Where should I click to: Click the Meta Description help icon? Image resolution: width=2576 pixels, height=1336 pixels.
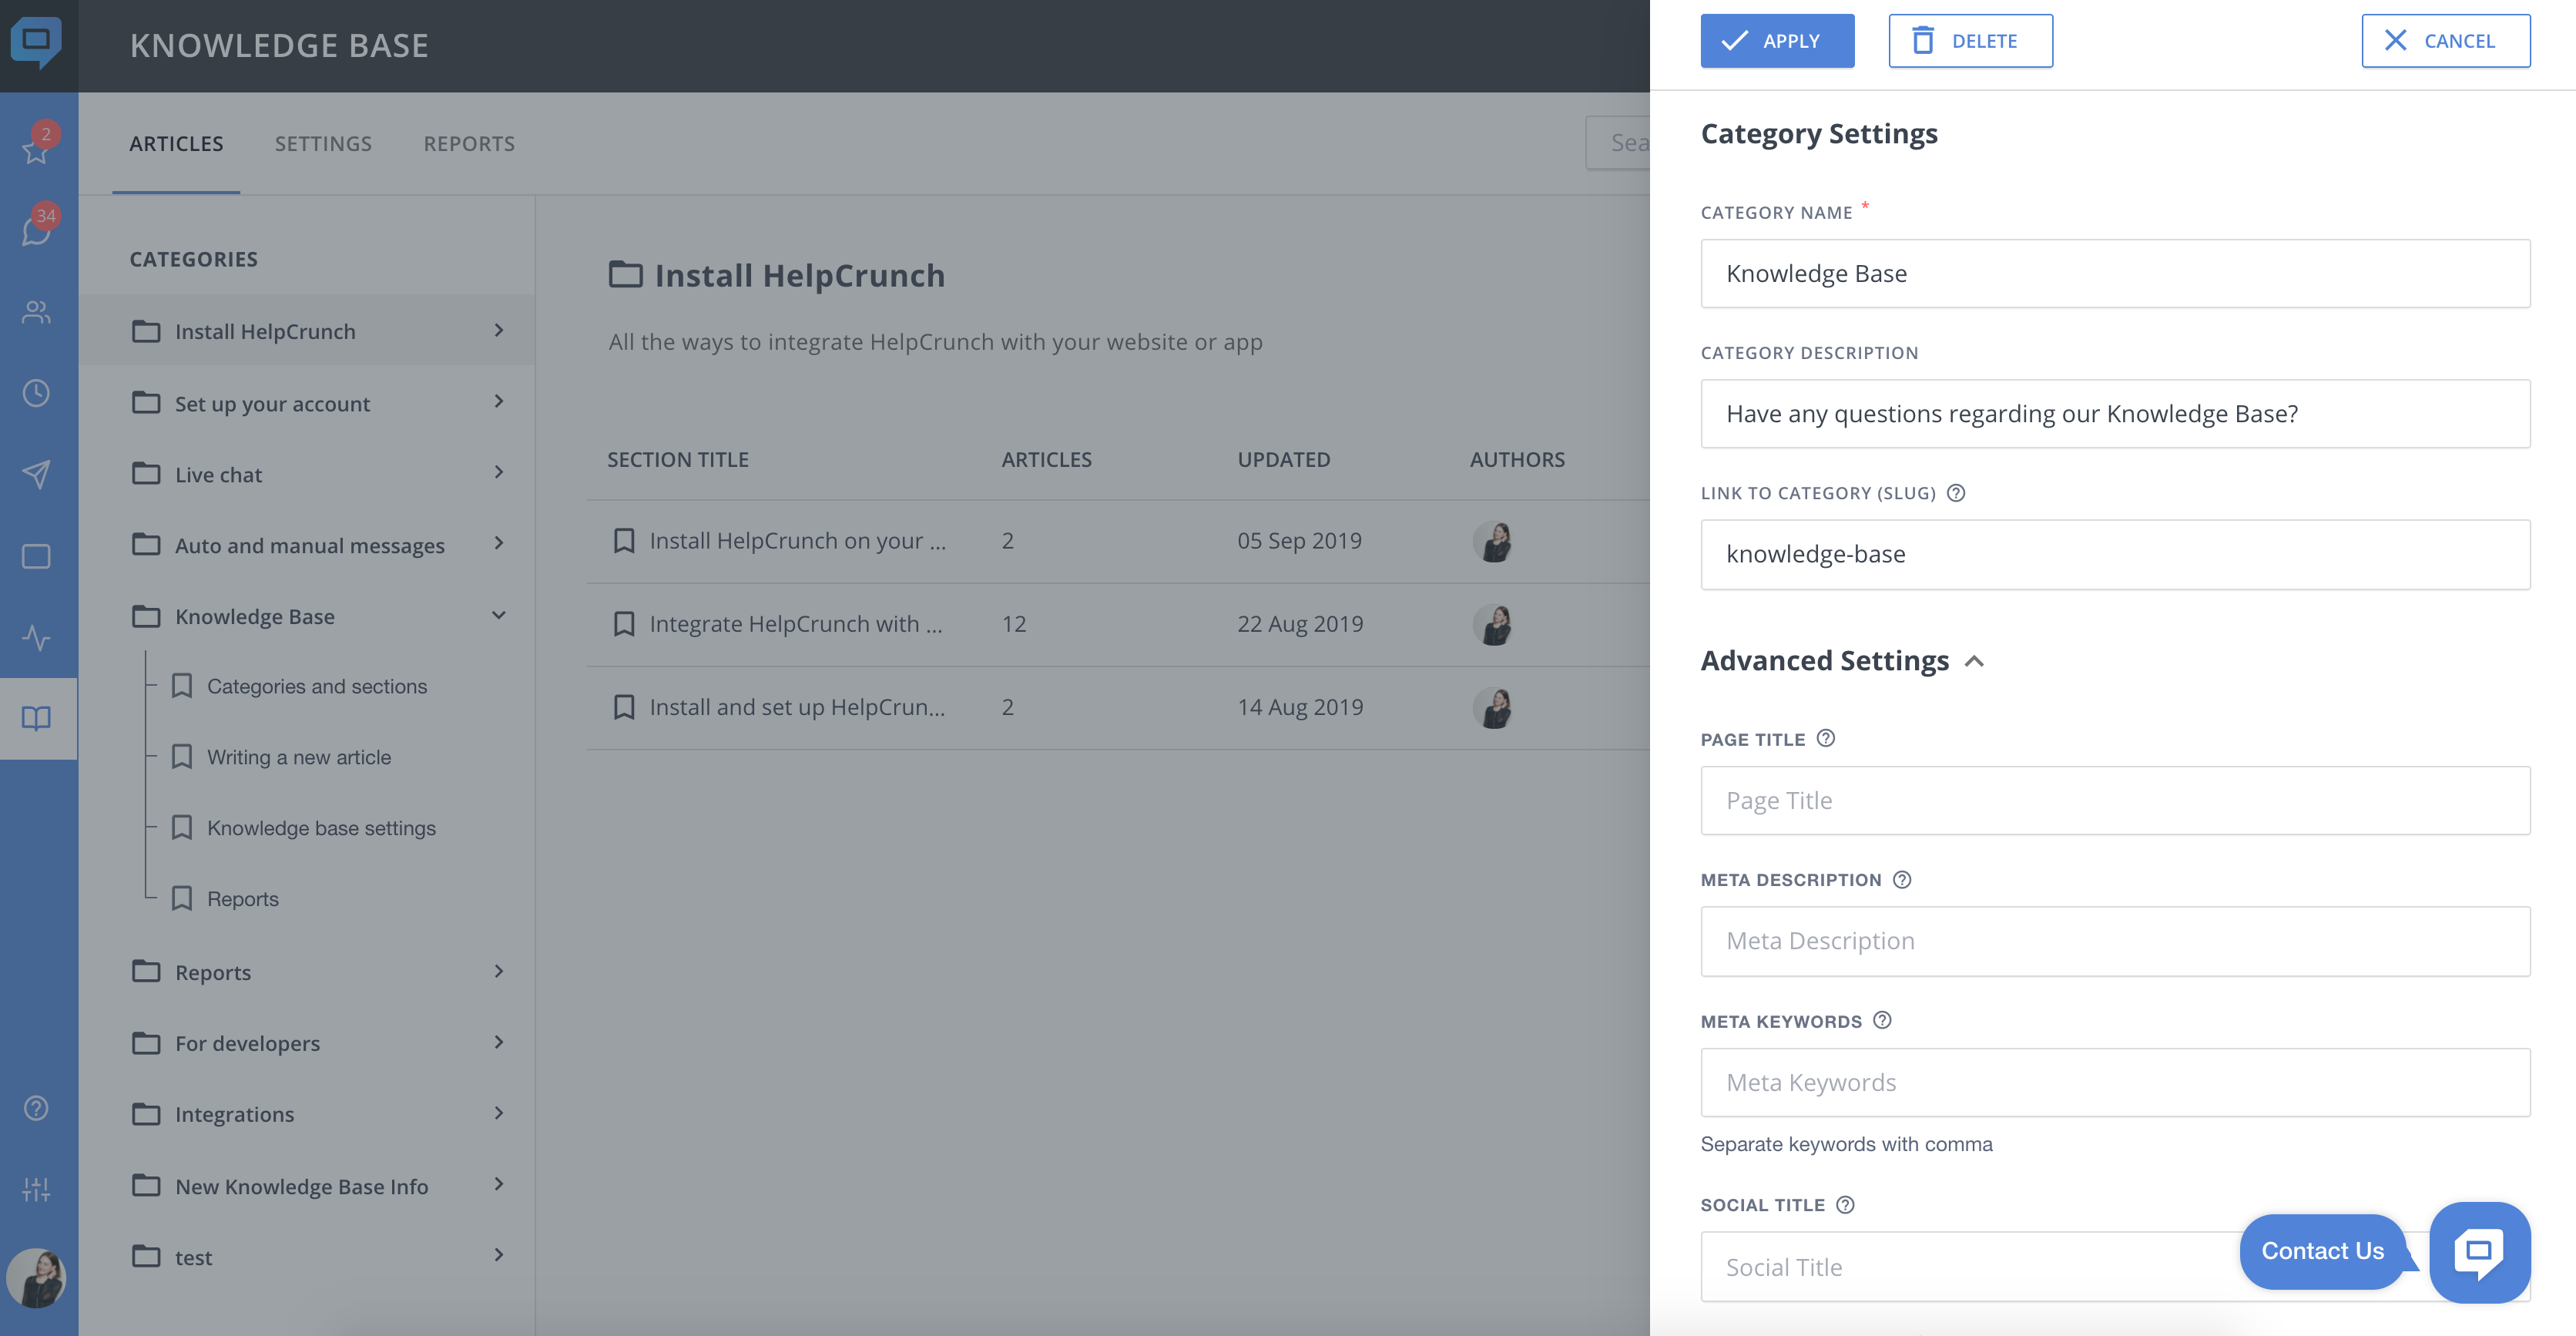1902,879
